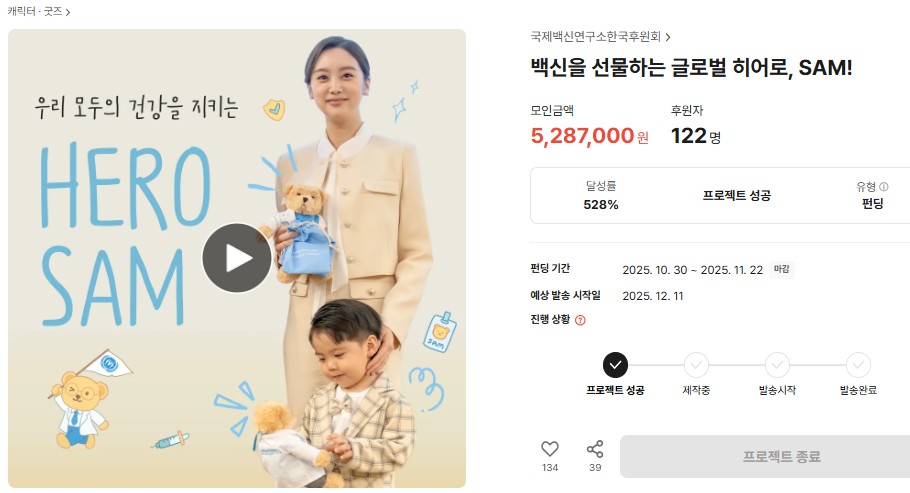Click the chevron after 국제백신연구소한국후원회
This screenshot has width=910, height=493.
tap(668, 37)
